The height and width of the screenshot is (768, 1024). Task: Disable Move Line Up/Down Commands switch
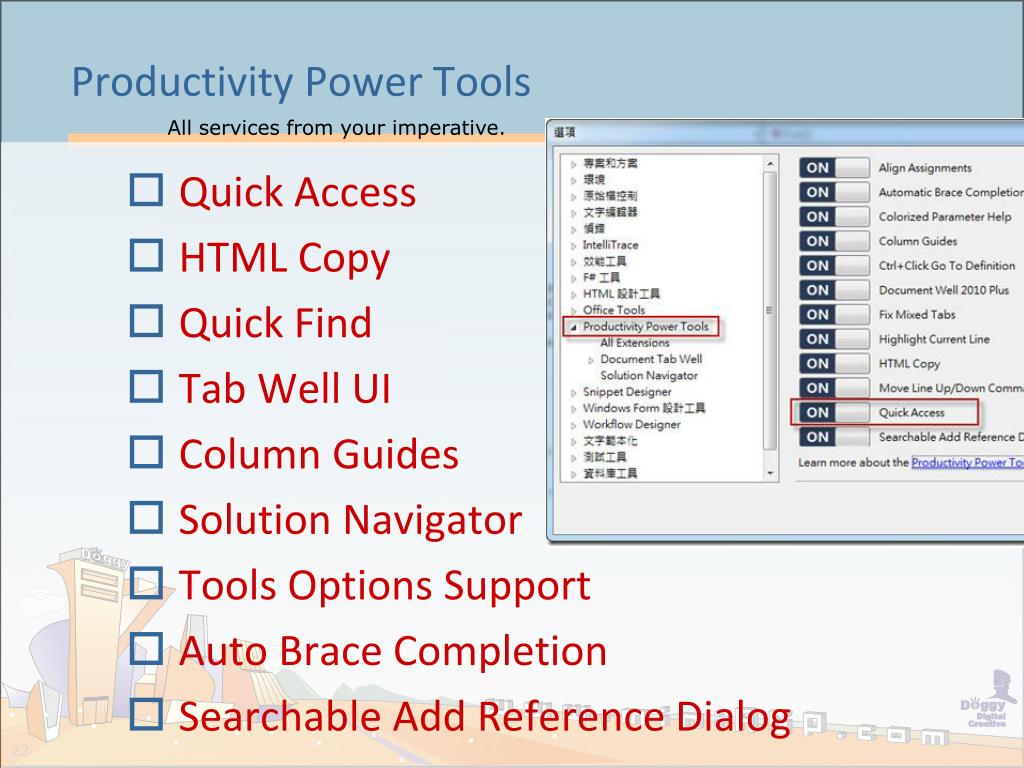[x=834, y=388]
